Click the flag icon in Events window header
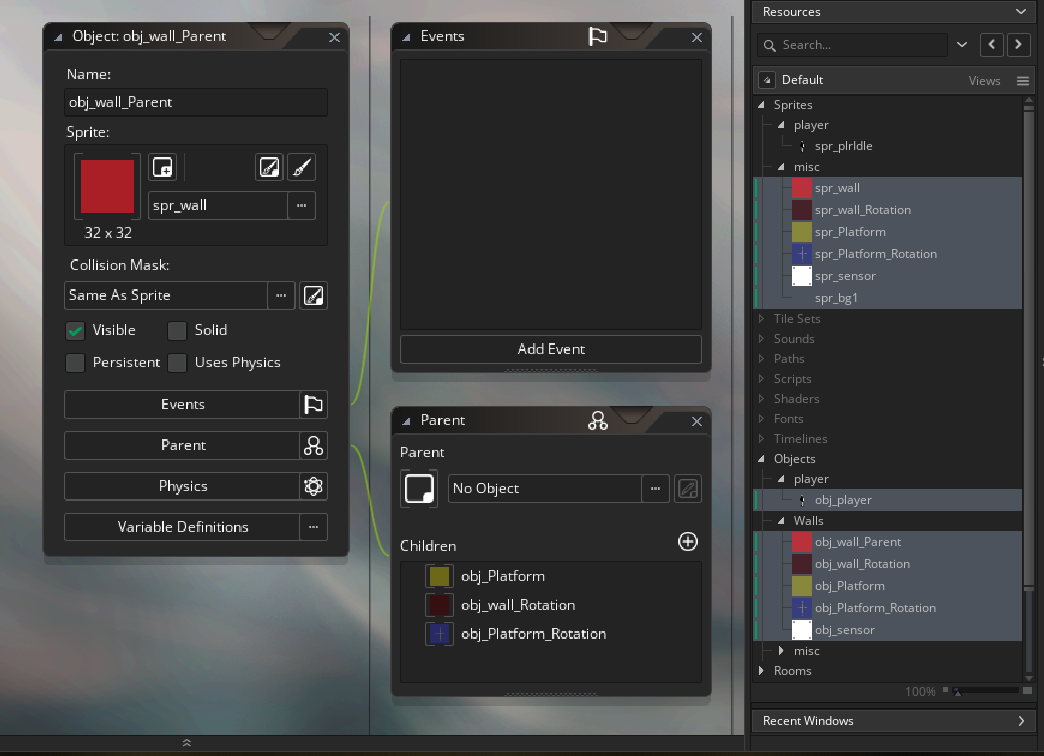This screenshot has width=1044, height=756. click(x=598, y=37)
